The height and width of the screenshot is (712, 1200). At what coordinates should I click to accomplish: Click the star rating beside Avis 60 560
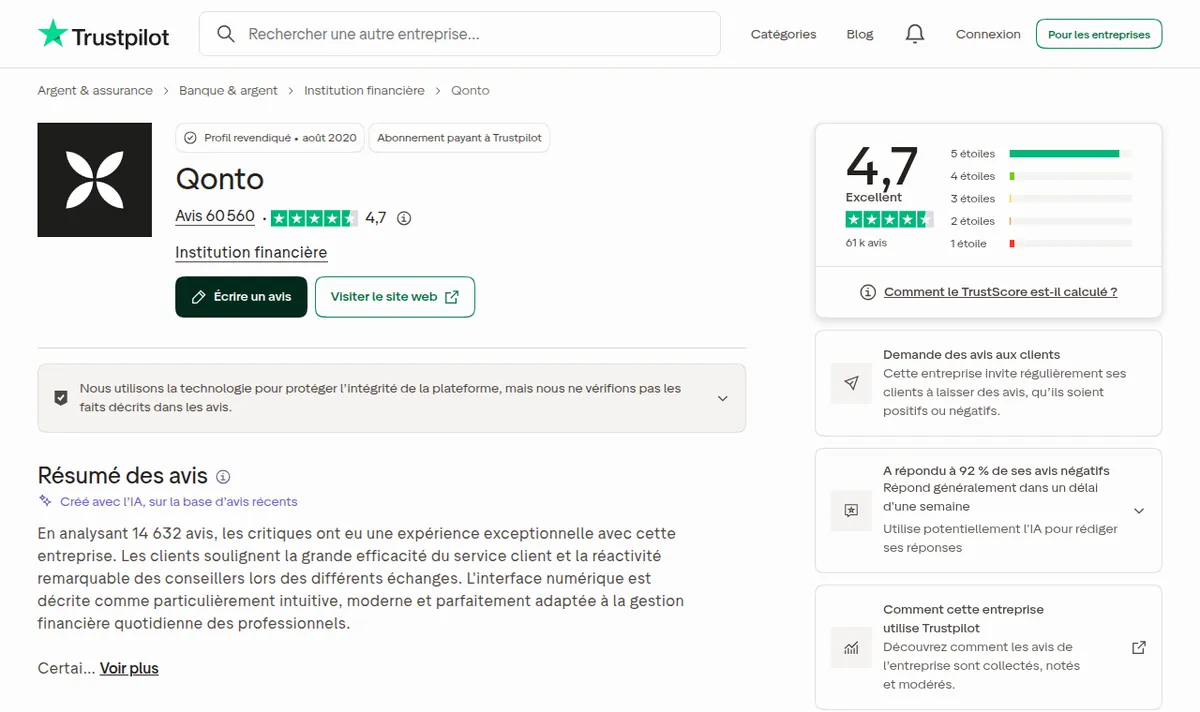point(314,218)
